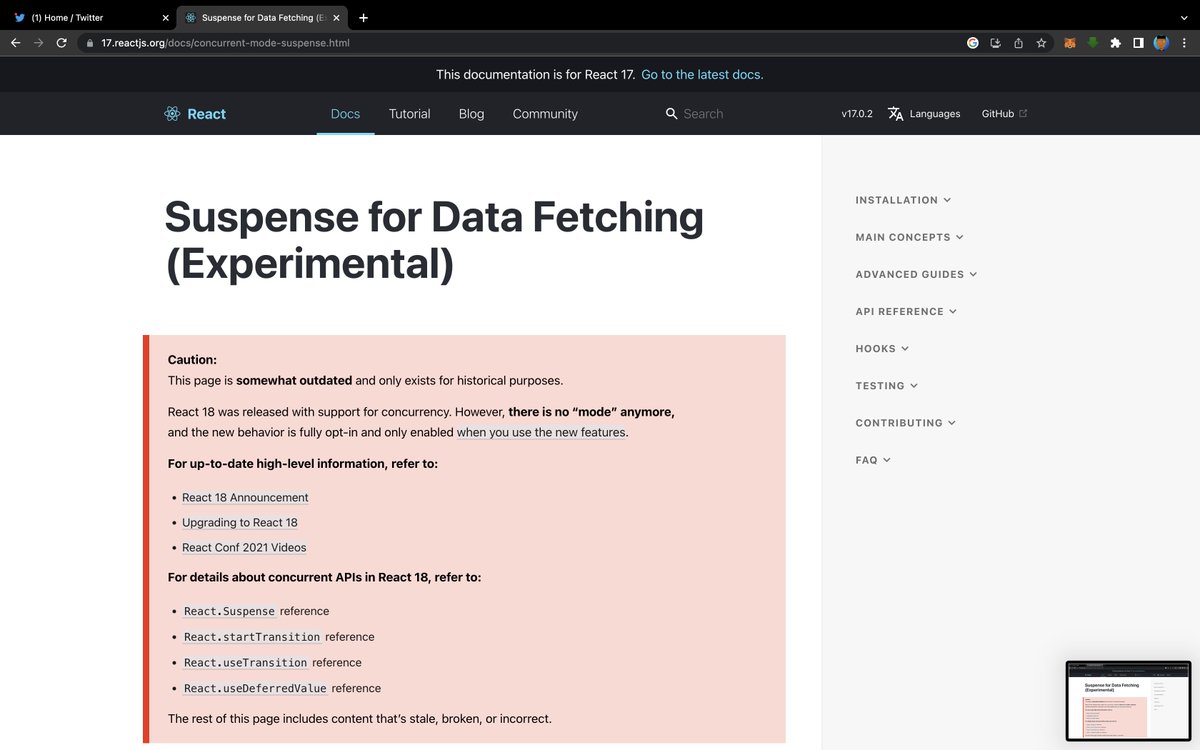Click the search magnifier icon
1200x750 pixels.
[672, 114]
